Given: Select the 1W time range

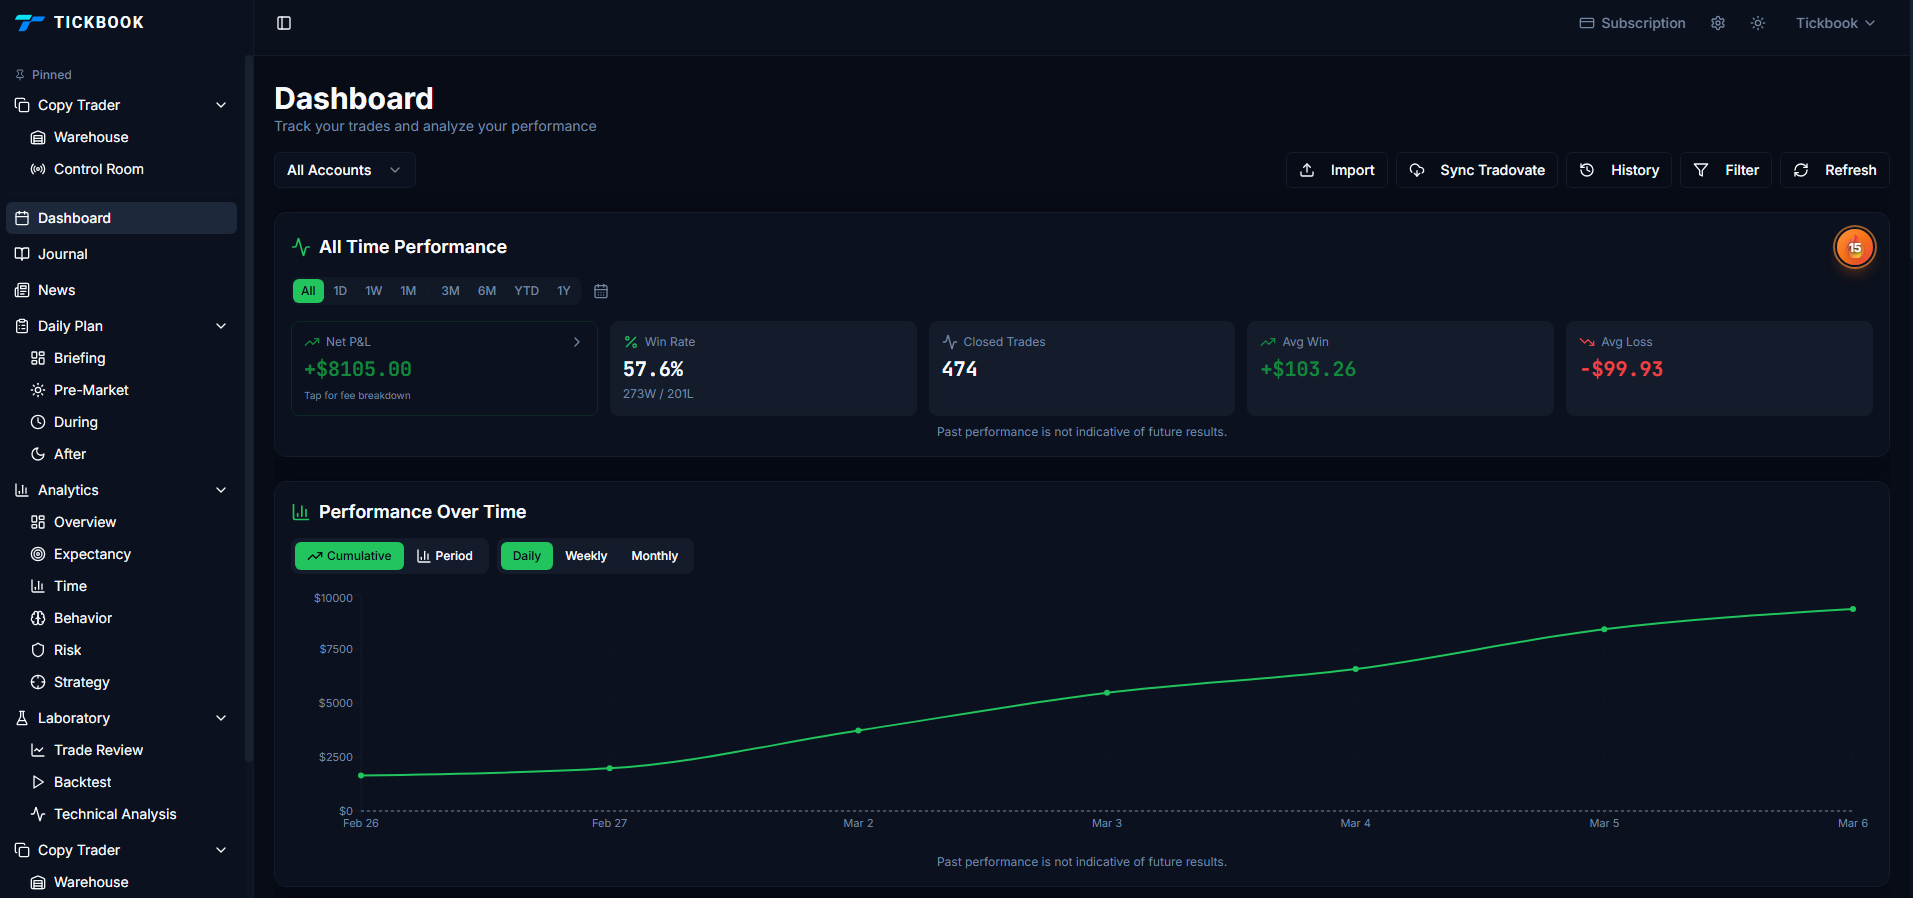Looking at the screenshot, I should (x=374, y=291).
